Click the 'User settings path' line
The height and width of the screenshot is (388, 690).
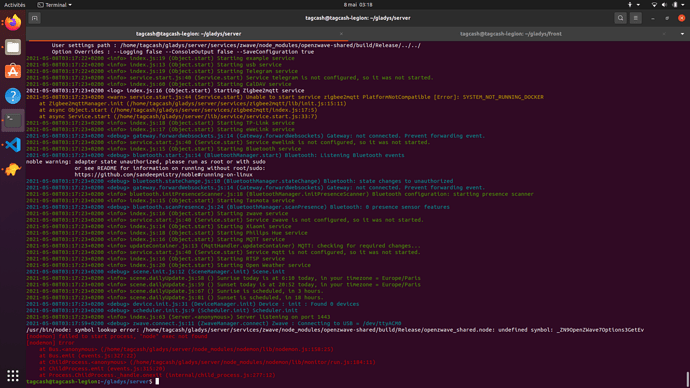pyautogui.click(x=236, y=45)
